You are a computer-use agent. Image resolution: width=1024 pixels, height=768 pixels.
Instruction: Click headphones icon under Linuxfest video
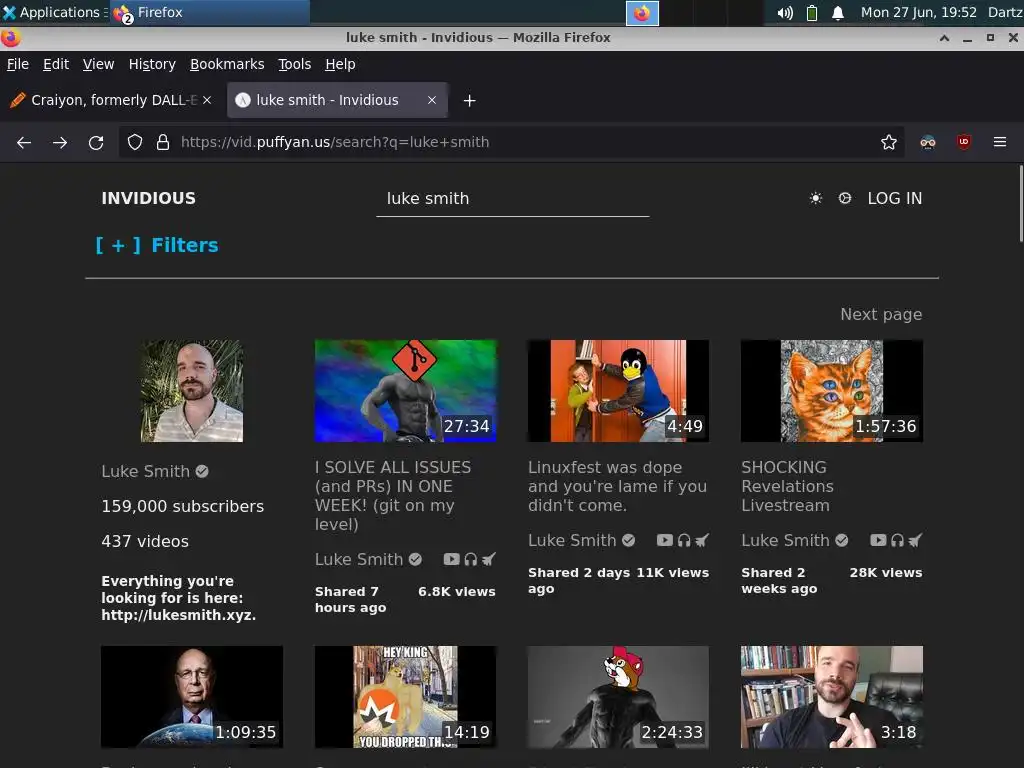point(684,540)
